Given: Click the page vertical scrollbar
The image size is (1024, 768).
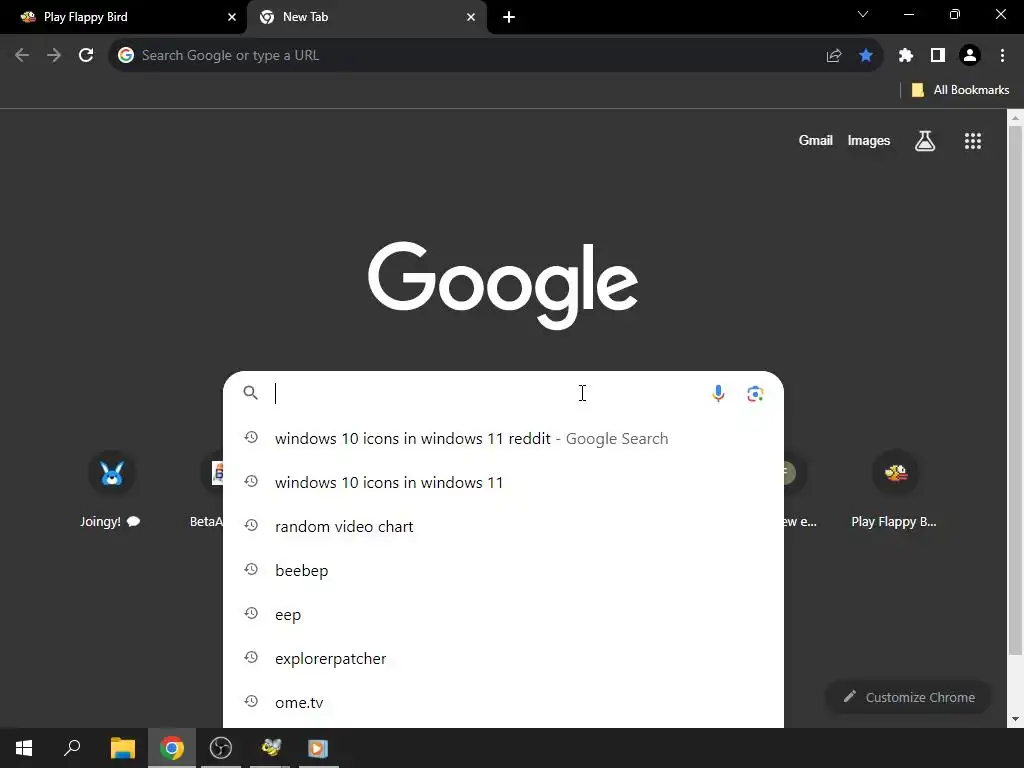Looking at the screenshot, I should click(x=1015, y=390).
